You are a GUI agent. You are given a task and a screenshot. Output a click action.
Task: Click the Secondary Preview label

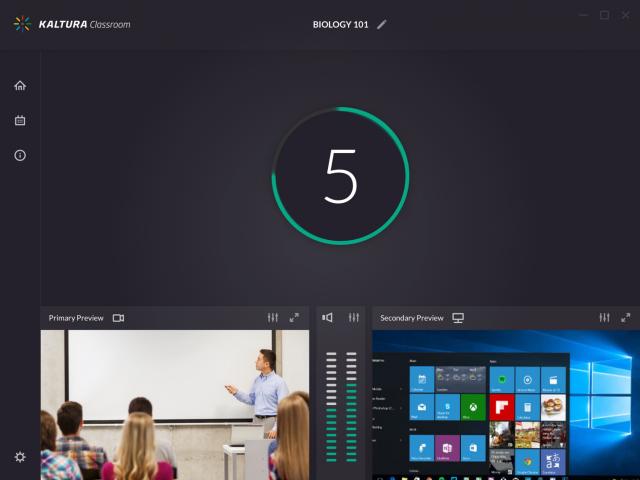pos(411,318)
